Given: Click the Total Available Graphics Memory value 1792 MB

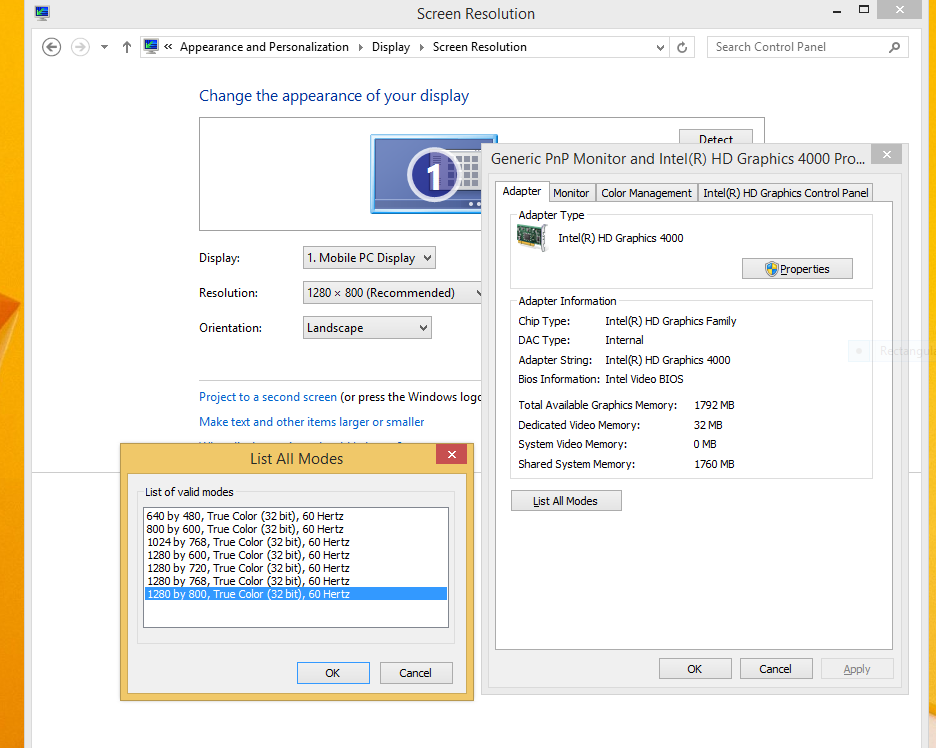Looking at the screenshot, I should (x=714, y=405).
